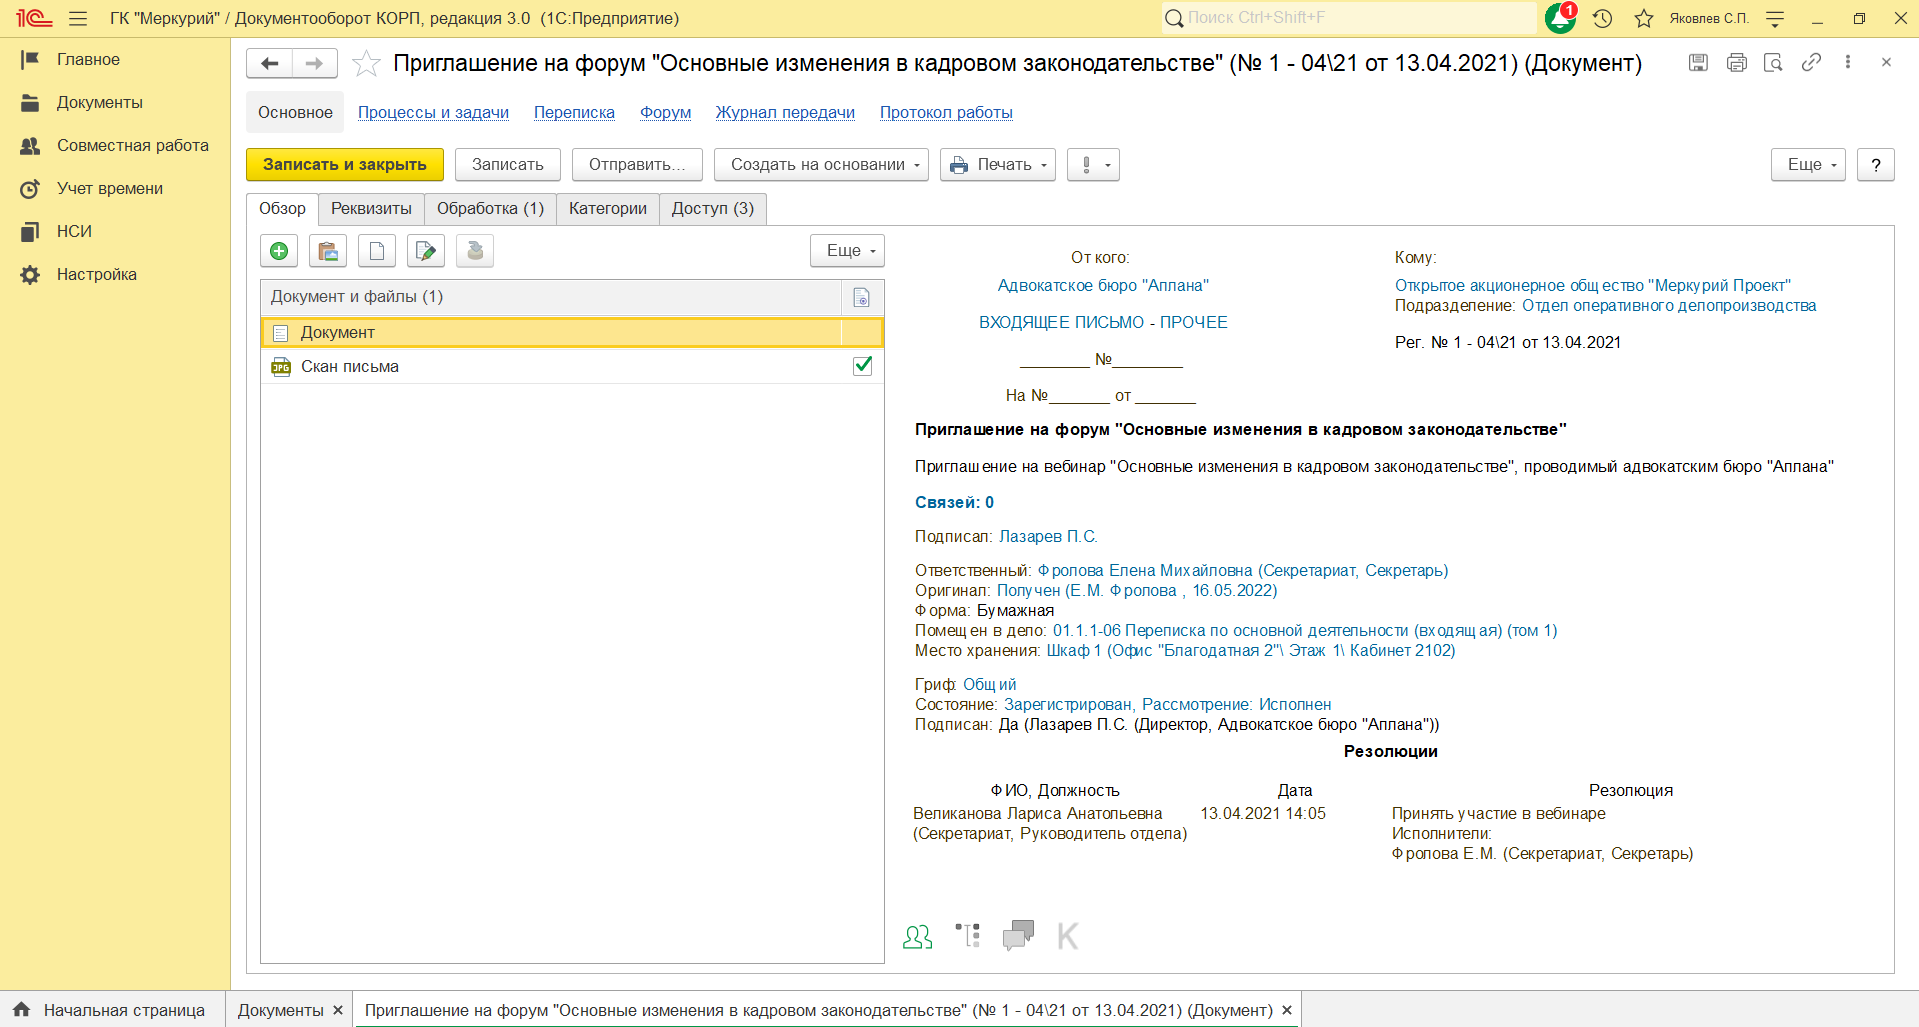1919x1027 pixels.
Task: Click the grey K icon
Action: click(x=1067, y=936)
